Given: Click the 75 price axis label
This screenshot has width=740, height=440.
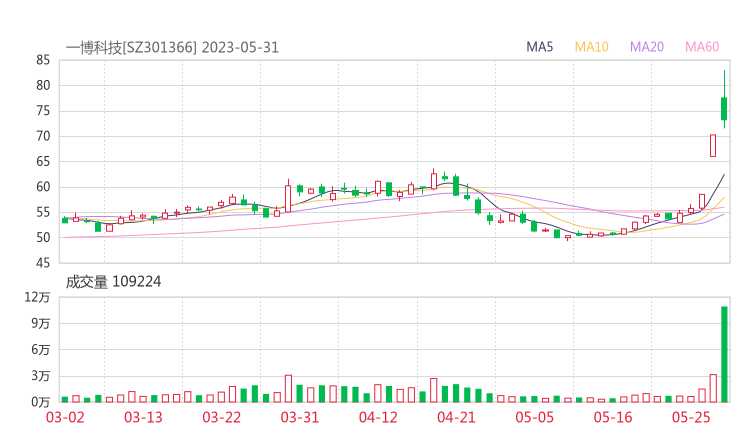Looking at the screenshot, I should pyautogui.click(x=43, y=111).
